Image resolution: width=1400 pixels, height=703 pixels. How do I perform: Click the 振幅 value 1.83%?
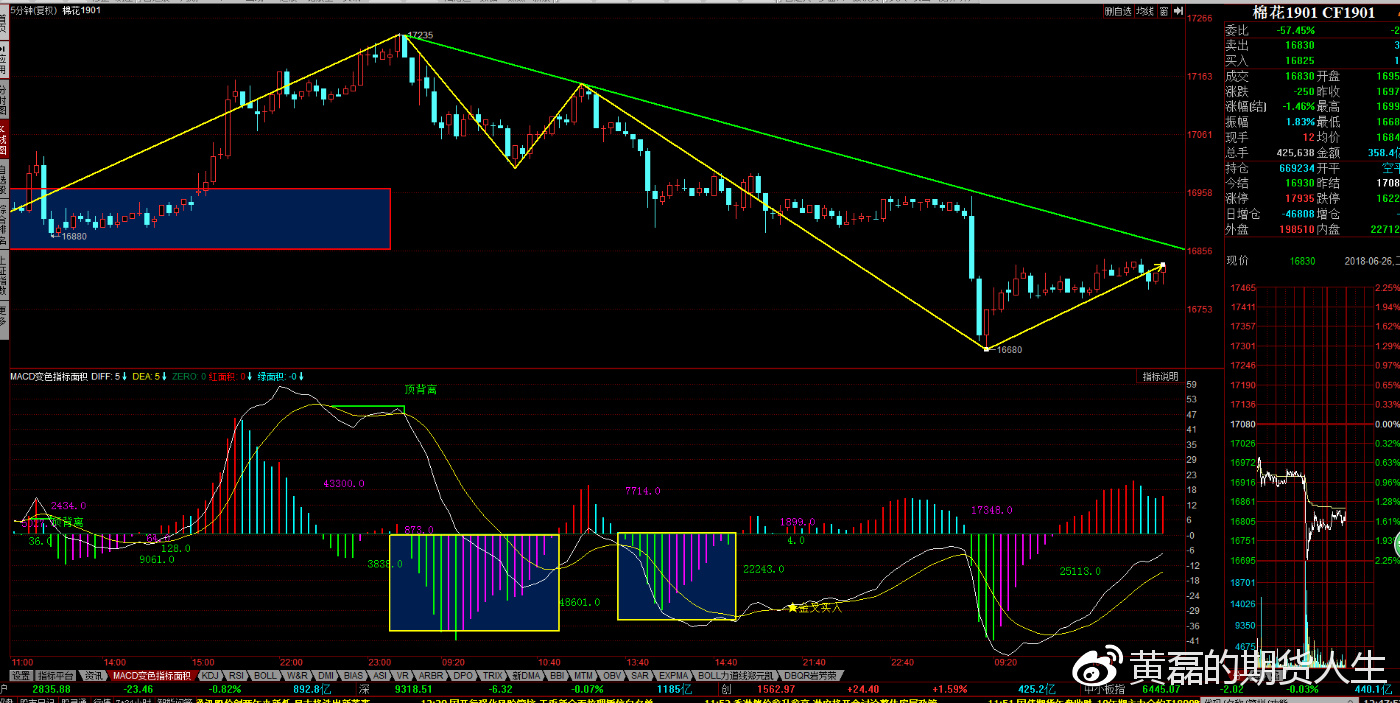pos(1300,122)
